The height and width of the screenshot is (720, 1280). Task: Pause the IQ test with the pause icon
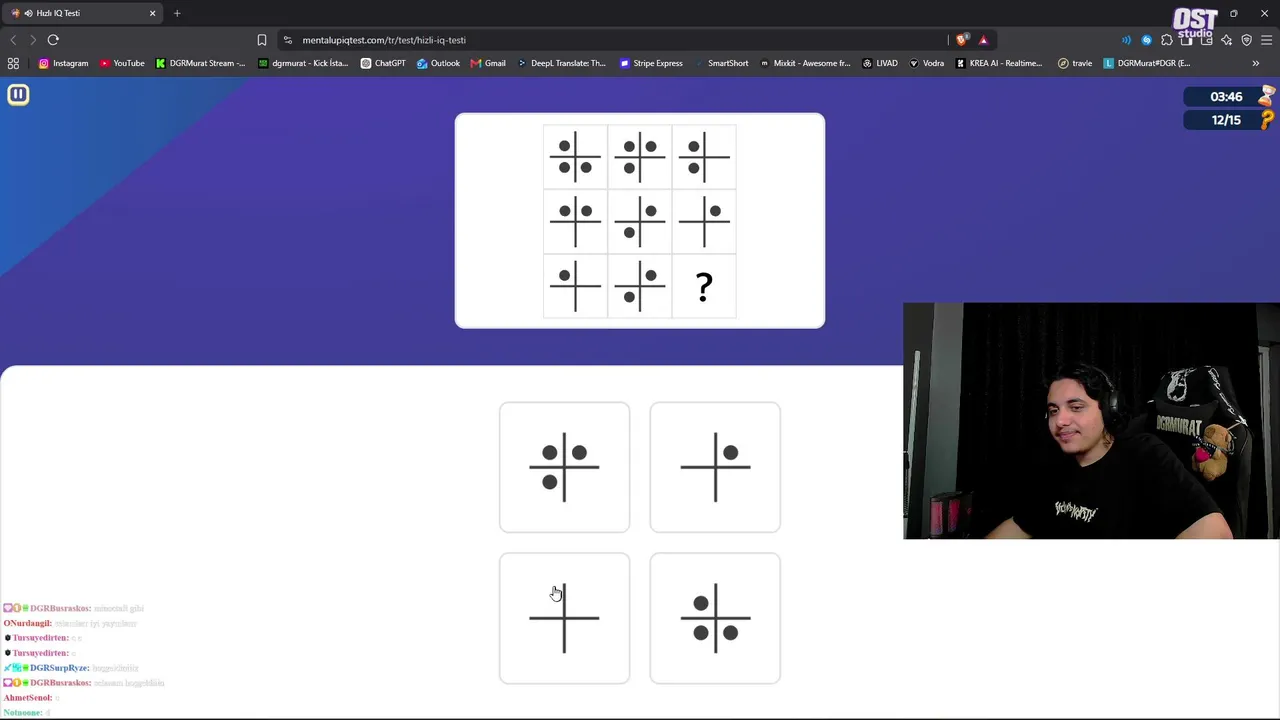(18, 94)
